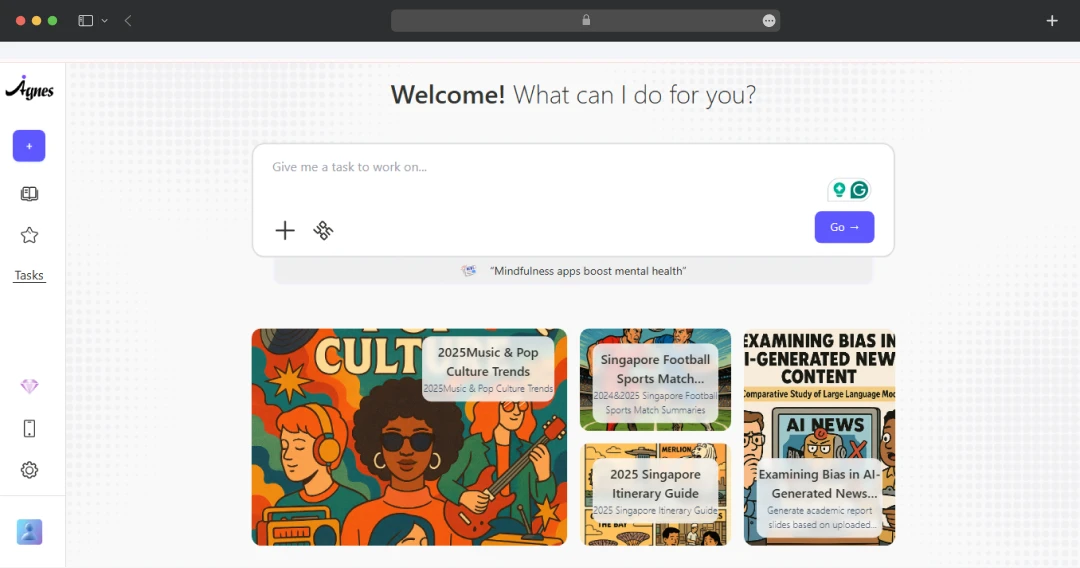Click the green lightbulb extension icon
Viewport: 1080px width, 568px height.
click(x=839, y=189)
